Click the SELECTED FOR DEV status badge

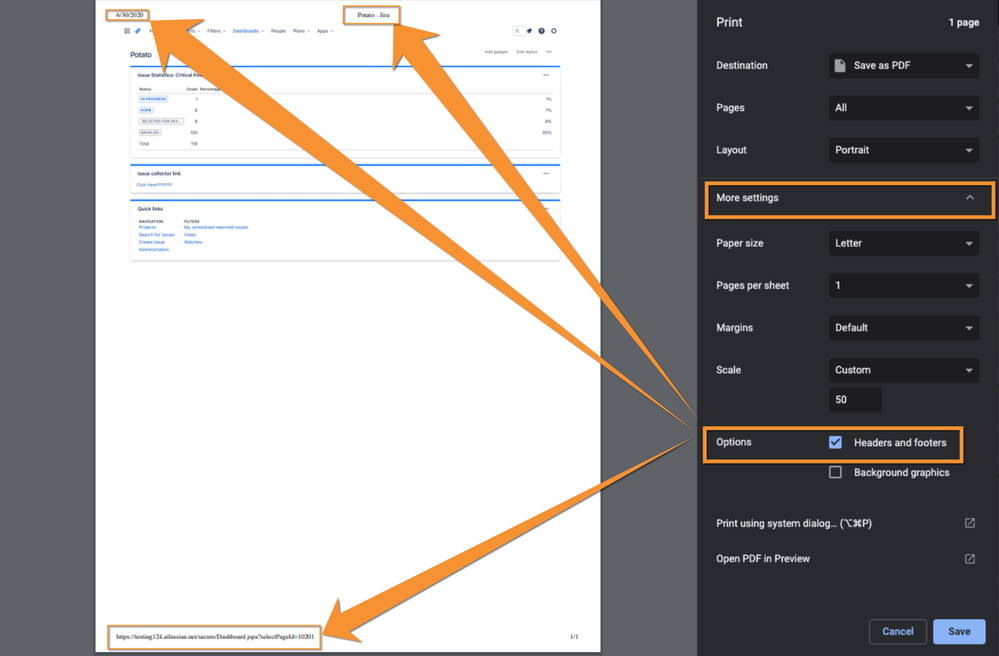[x=161, y=121]
